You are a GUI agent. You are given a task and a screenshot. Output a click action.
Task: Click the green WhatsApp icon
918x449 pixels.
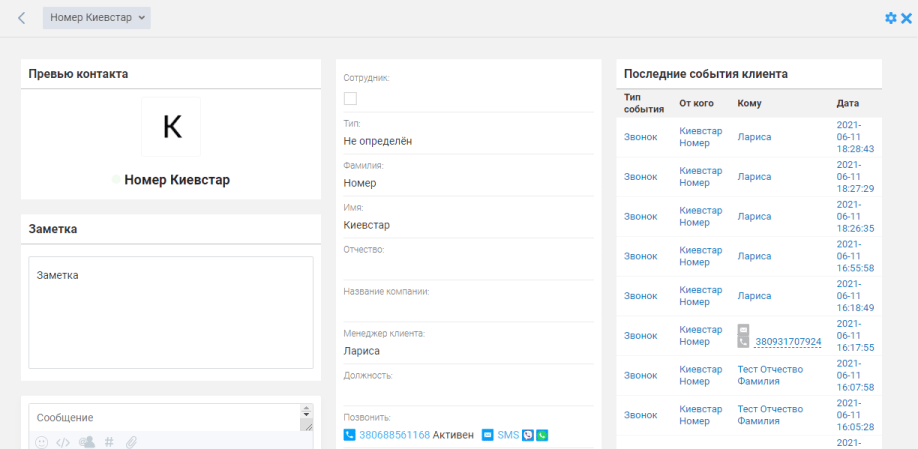(542, 435)
